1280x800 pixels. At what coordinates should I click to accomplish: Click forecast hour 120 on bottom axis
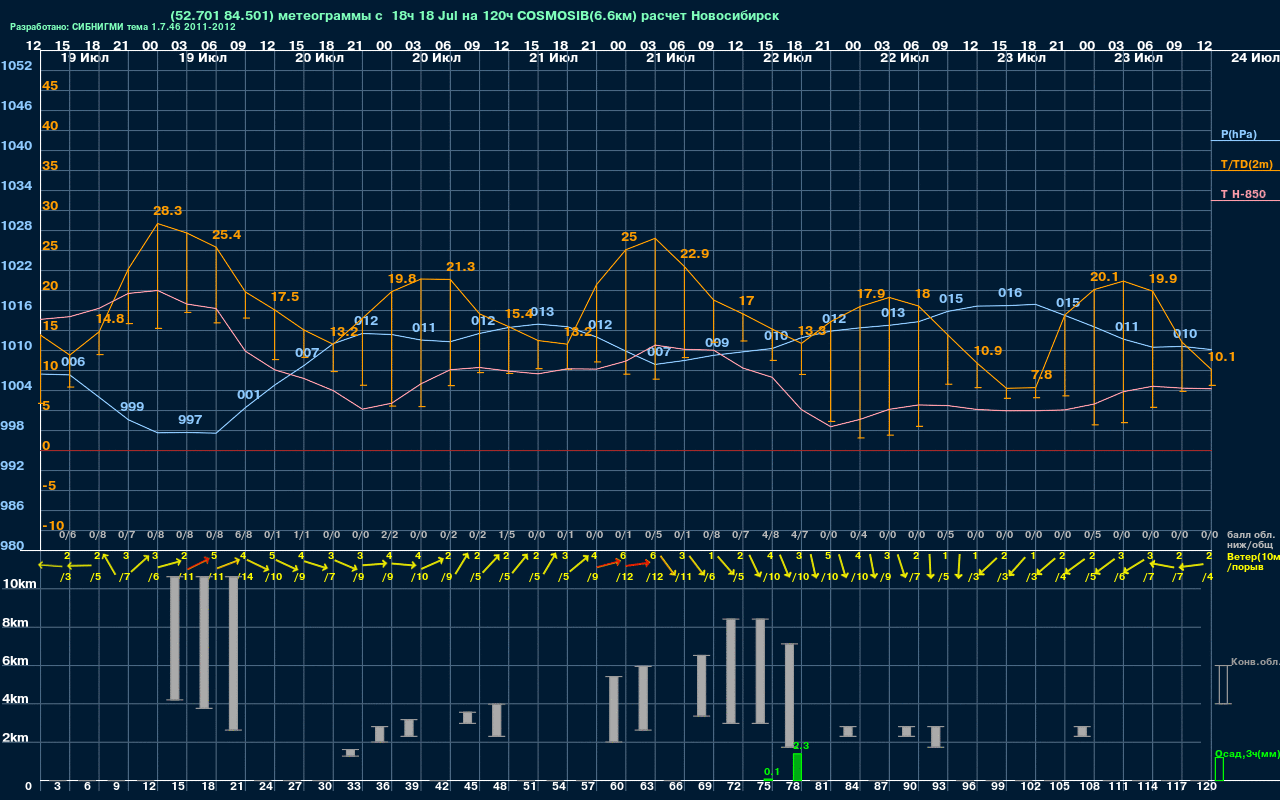coord(1206,787)
